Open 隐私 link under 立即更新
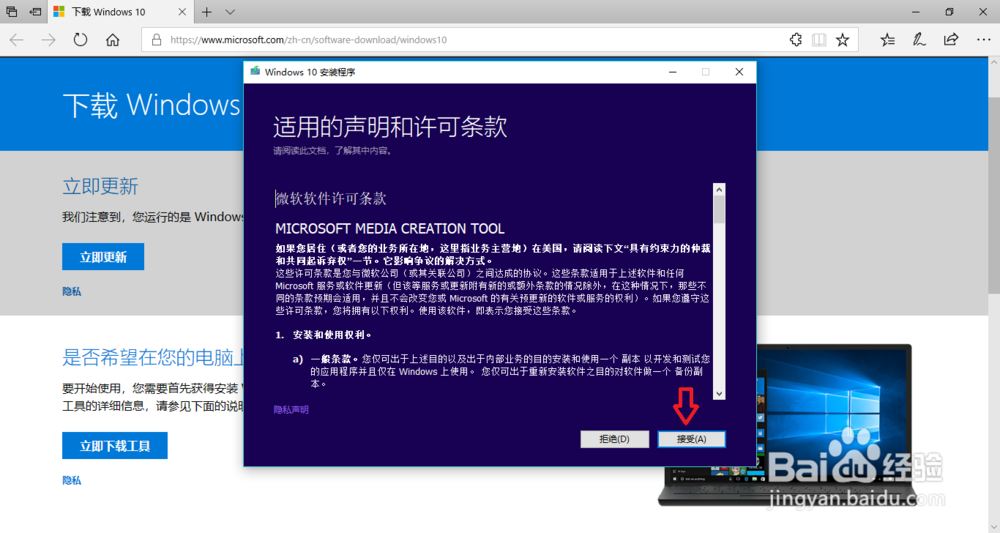Screen dimensions: 1000x533 (71, 291)
